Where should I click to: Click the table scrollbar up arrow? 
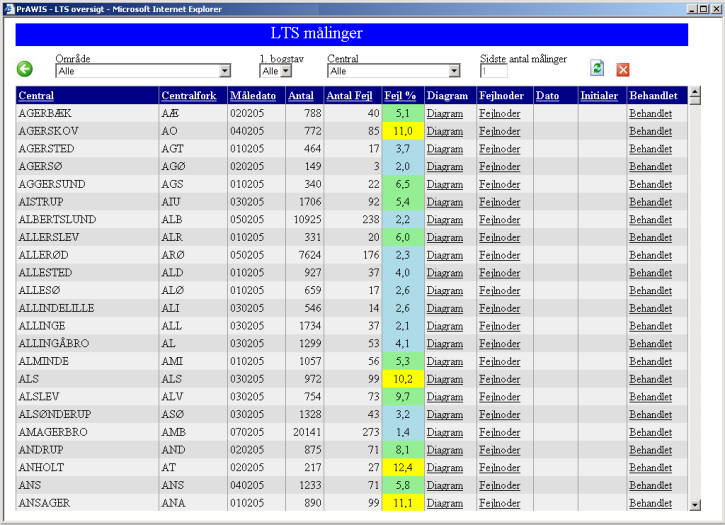[694, 92]
